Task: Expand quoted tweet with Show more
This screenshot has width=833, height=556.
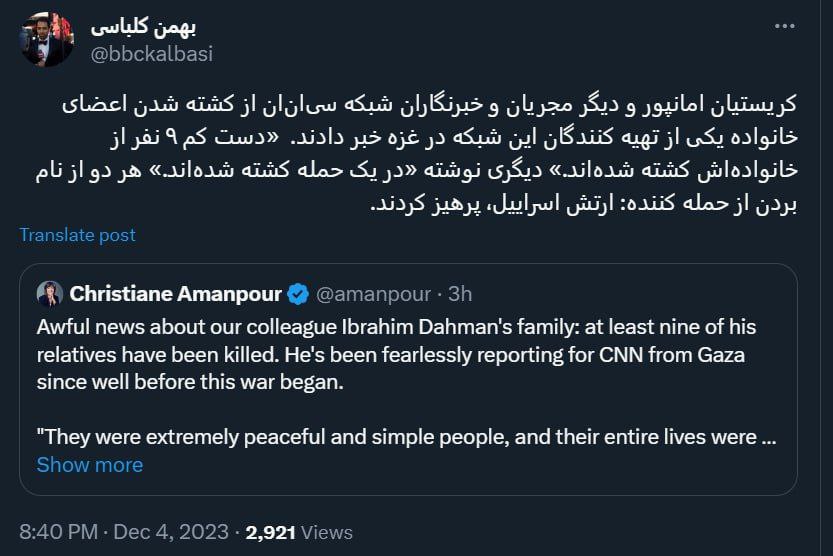Action: (x=90, y=465)
